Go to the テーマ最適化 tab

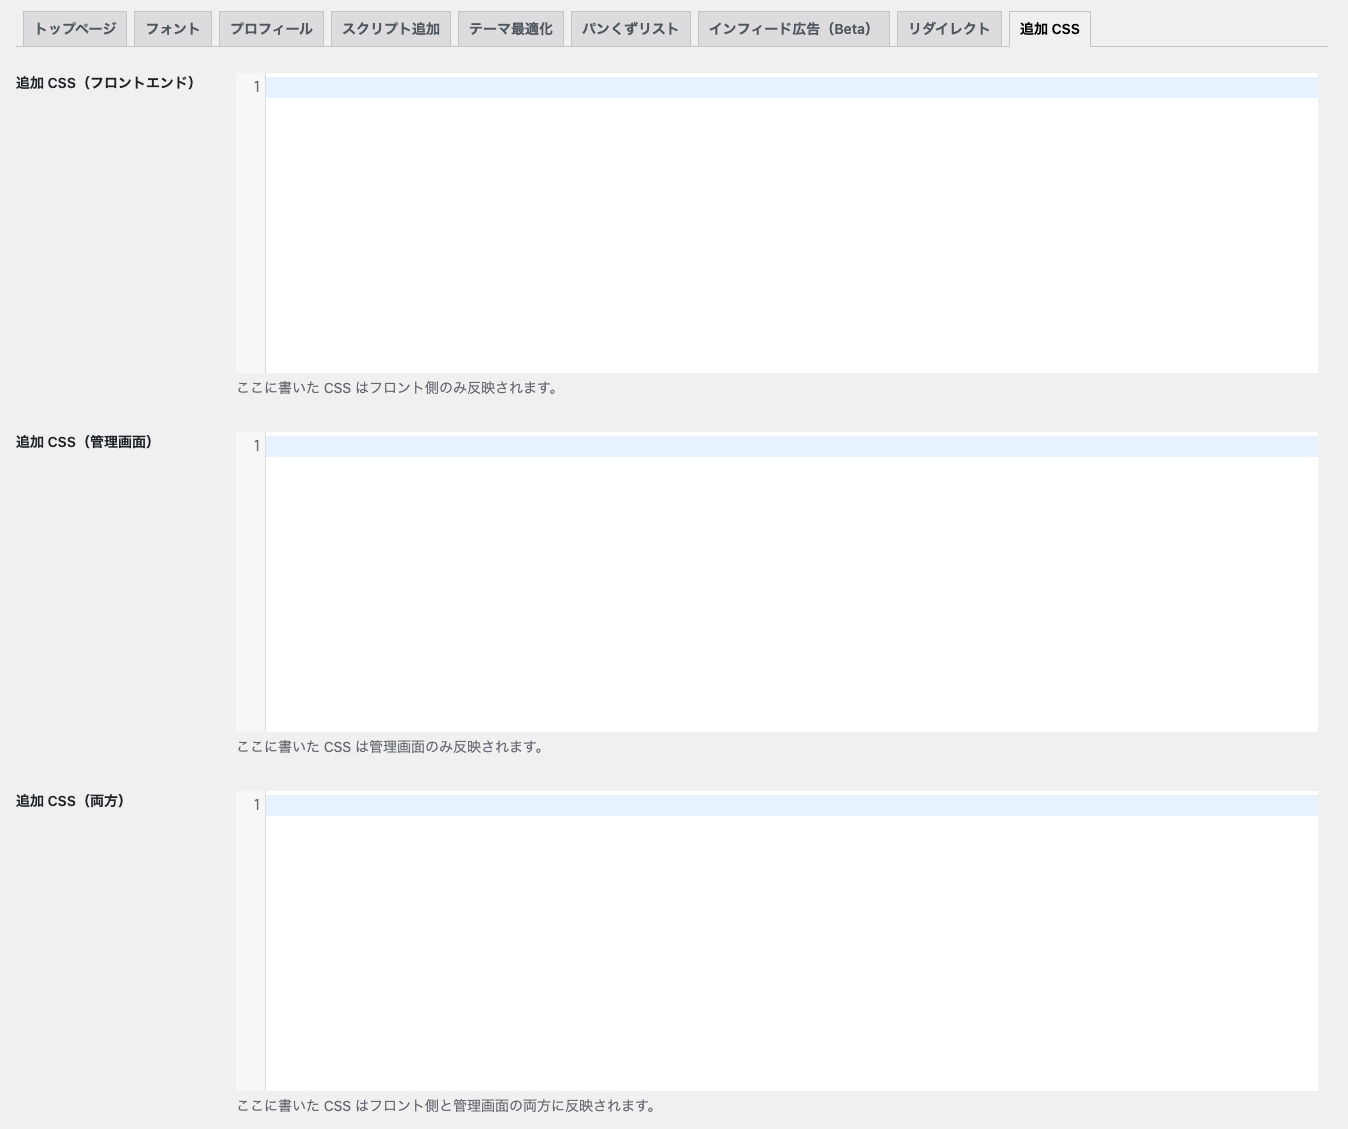510,29
